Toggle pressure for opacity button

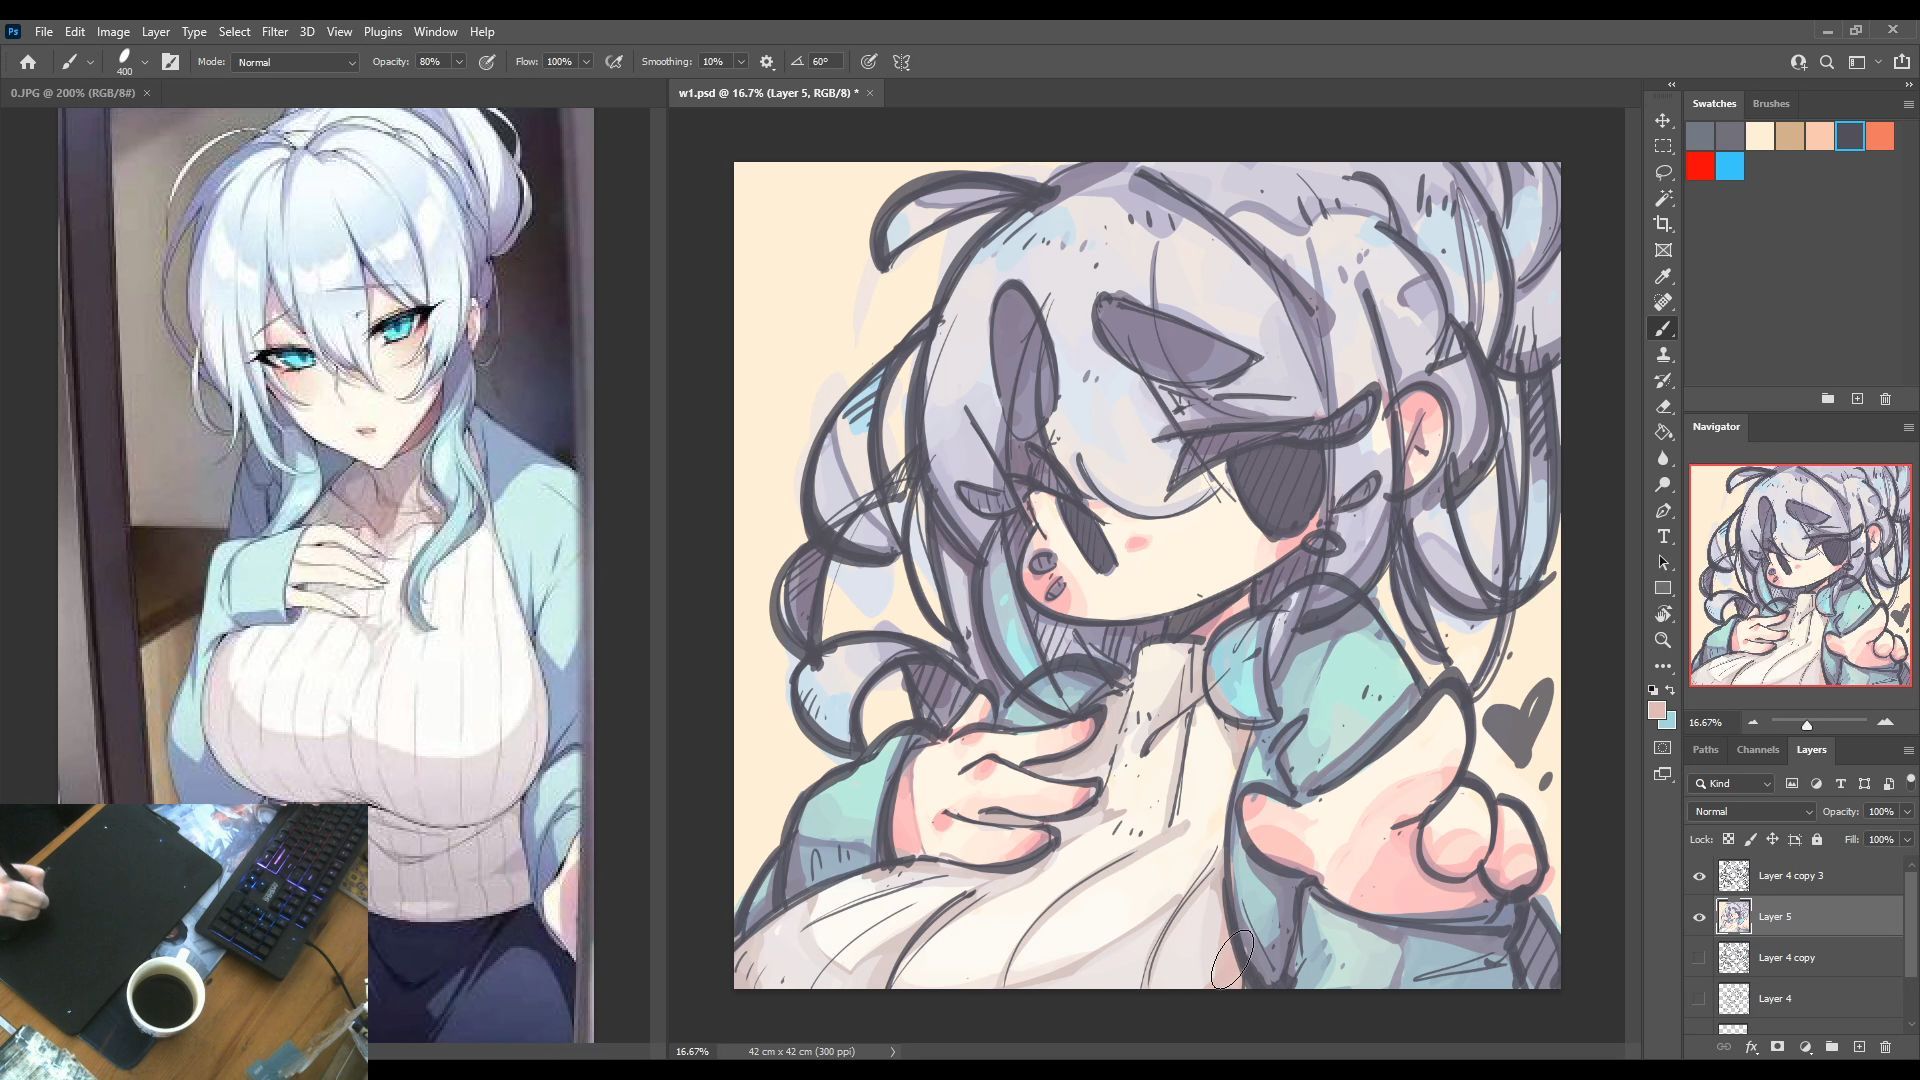tap(487, 62)
